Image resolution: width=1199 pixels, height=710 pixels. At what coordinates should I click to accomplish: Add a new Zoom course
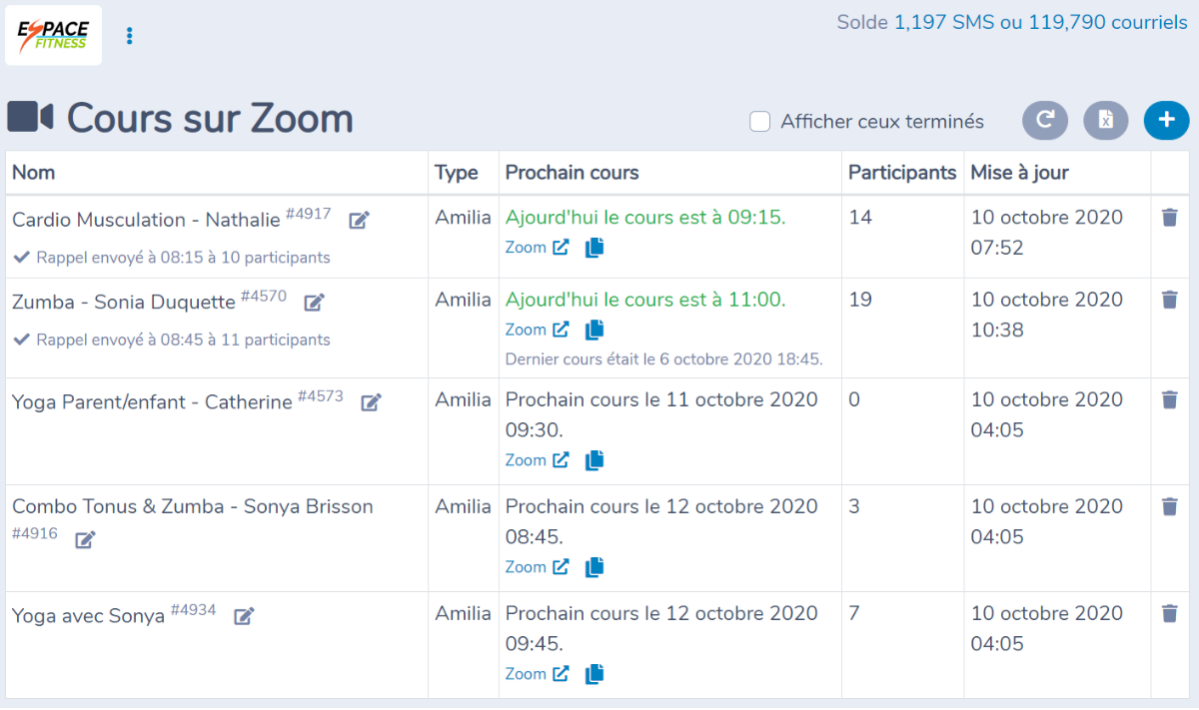tap(1166, 120)
